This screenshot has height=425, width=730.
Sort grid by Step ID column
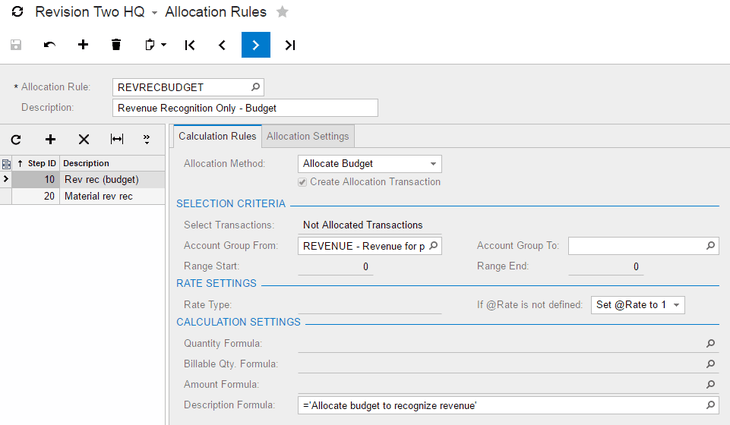pyautogui.click(x=36, y=163)
